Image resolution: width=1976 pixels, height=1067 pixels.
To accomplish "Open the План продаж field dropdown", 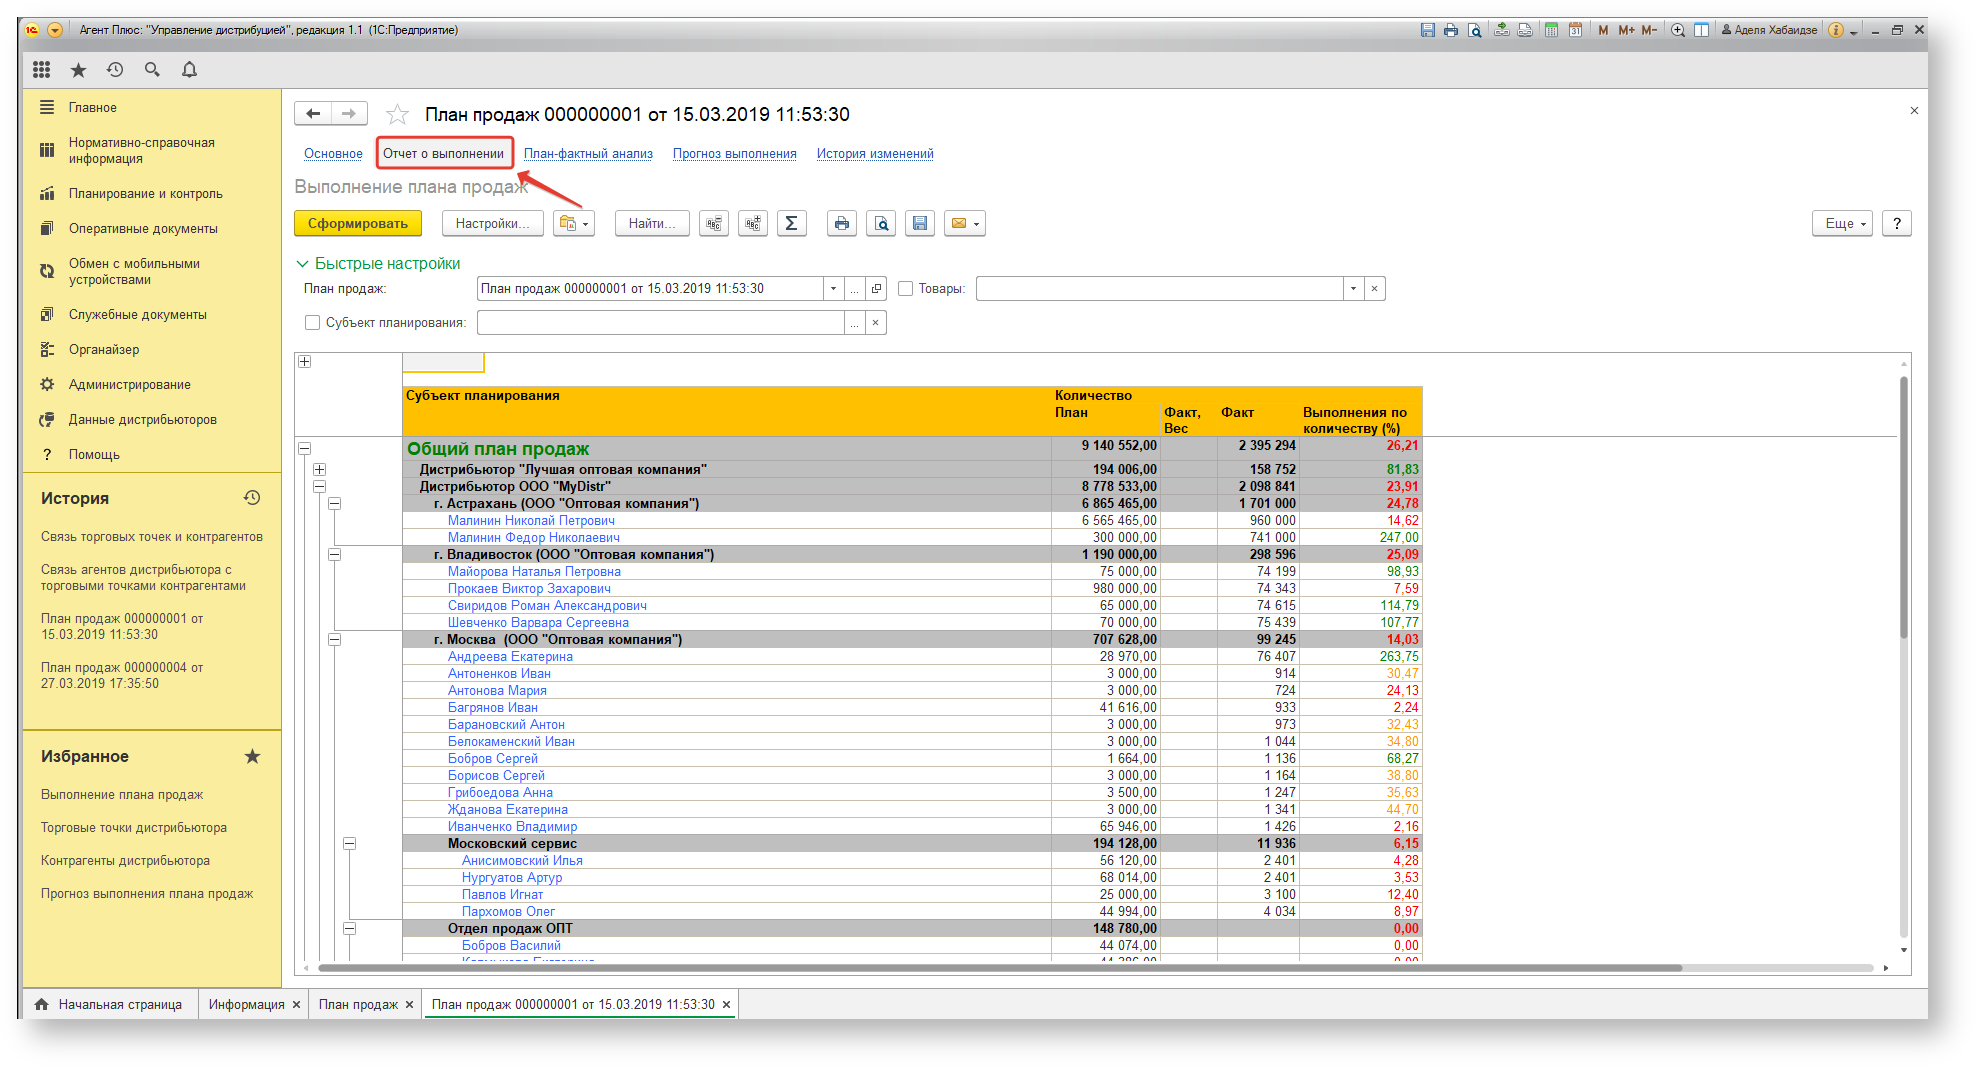I will tap(833, 289).
